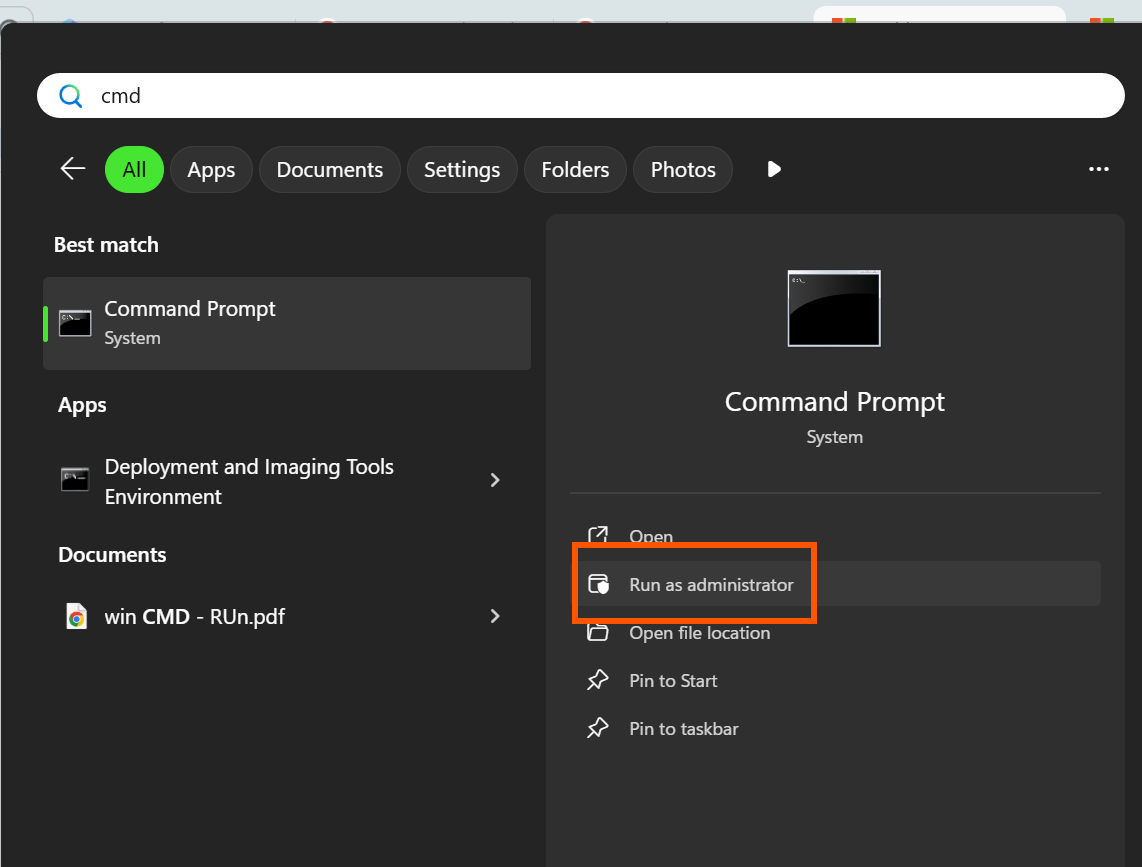Click Pin to taskbar
Viewport: 1142px width, 867px height.
coord(835,729)
